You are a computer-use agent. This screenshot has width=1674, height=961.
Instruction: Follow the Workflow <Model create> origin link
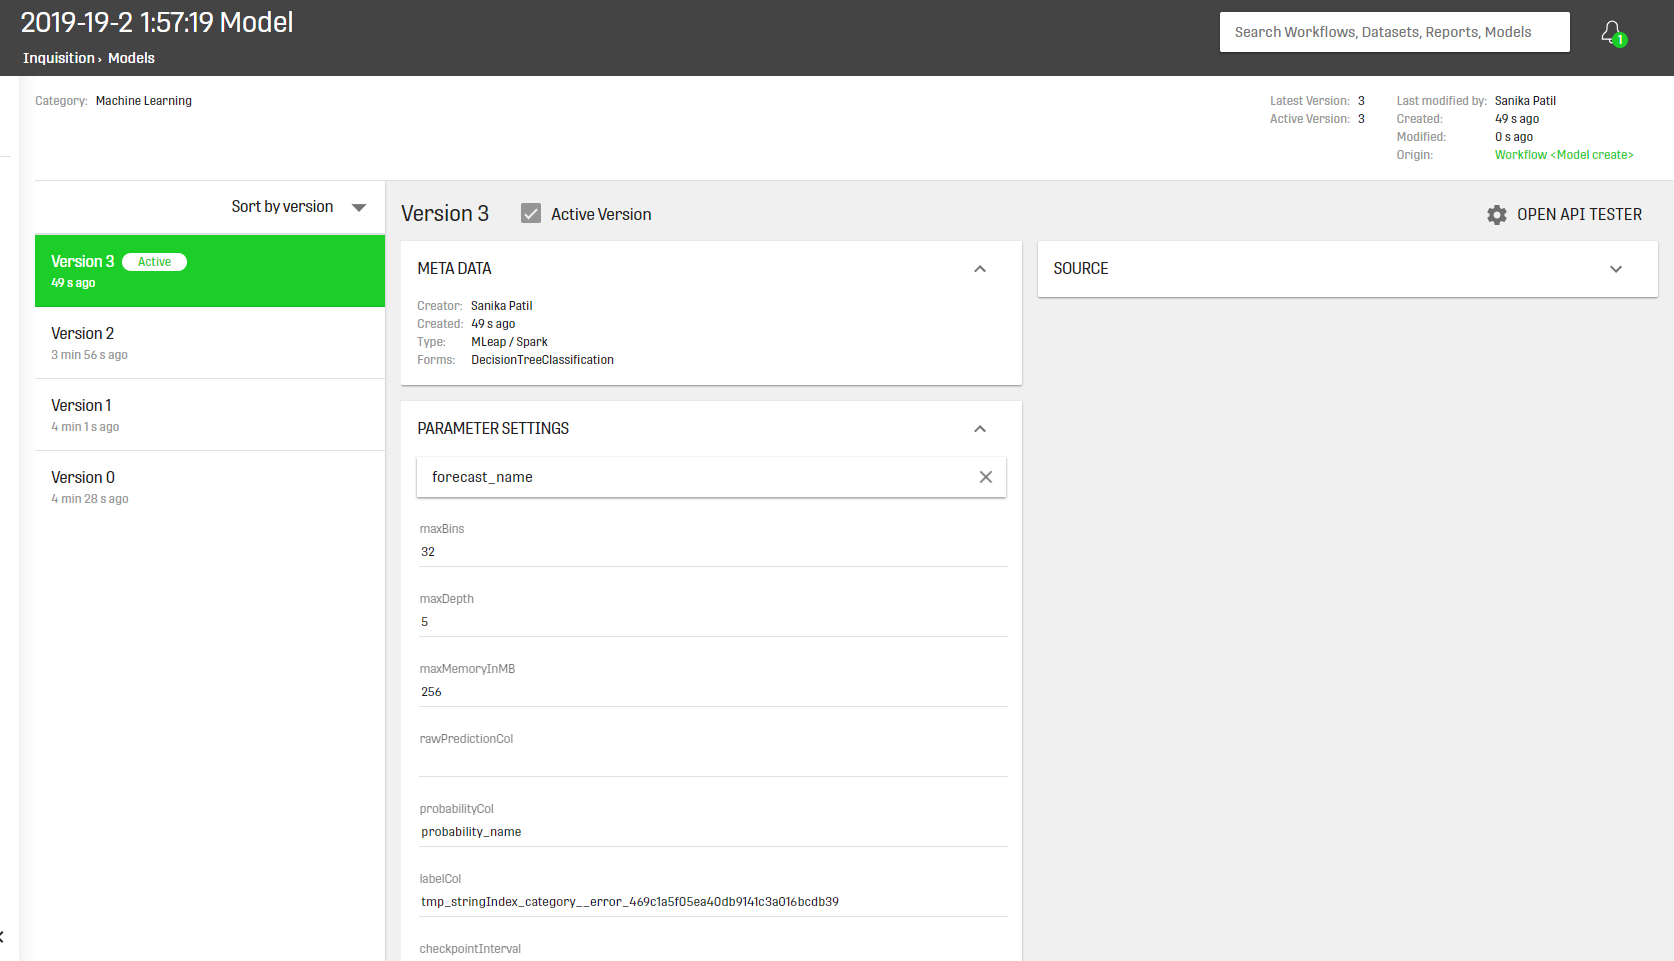(1564, 155)
